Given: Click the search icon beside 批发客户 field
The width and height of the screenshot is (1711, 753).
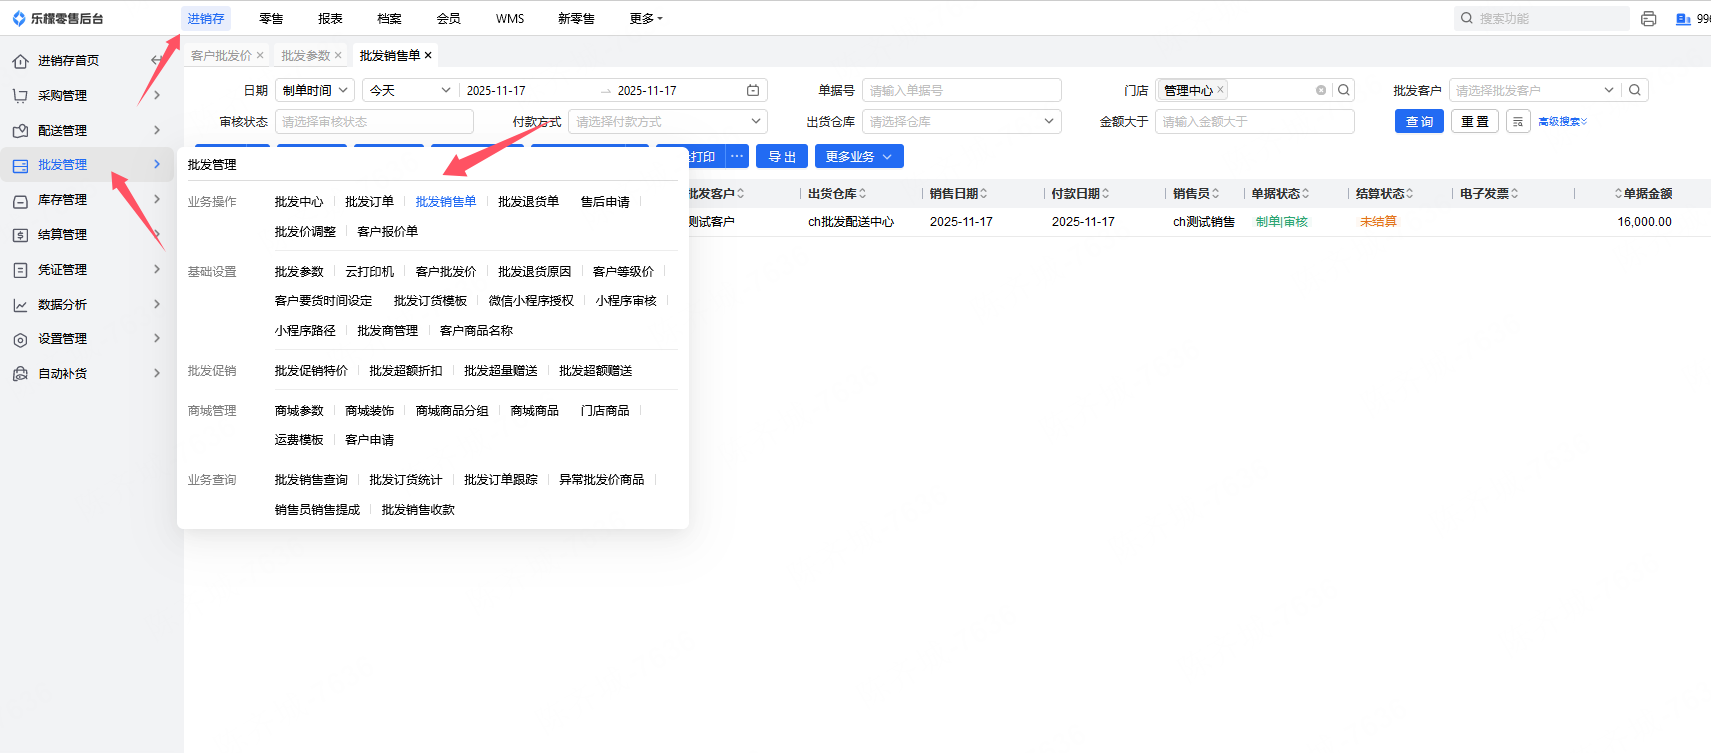Looking at the screenshot, I should click(1634, 91).
